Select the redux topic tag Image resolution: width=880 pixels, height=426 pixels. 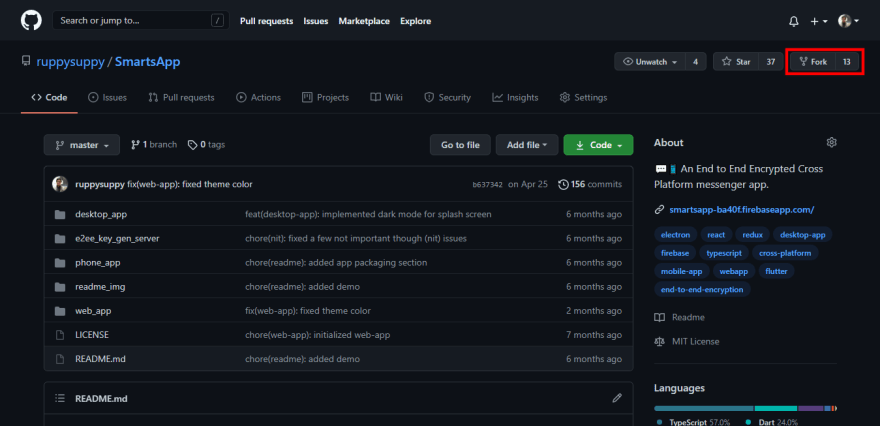[753, 235]
